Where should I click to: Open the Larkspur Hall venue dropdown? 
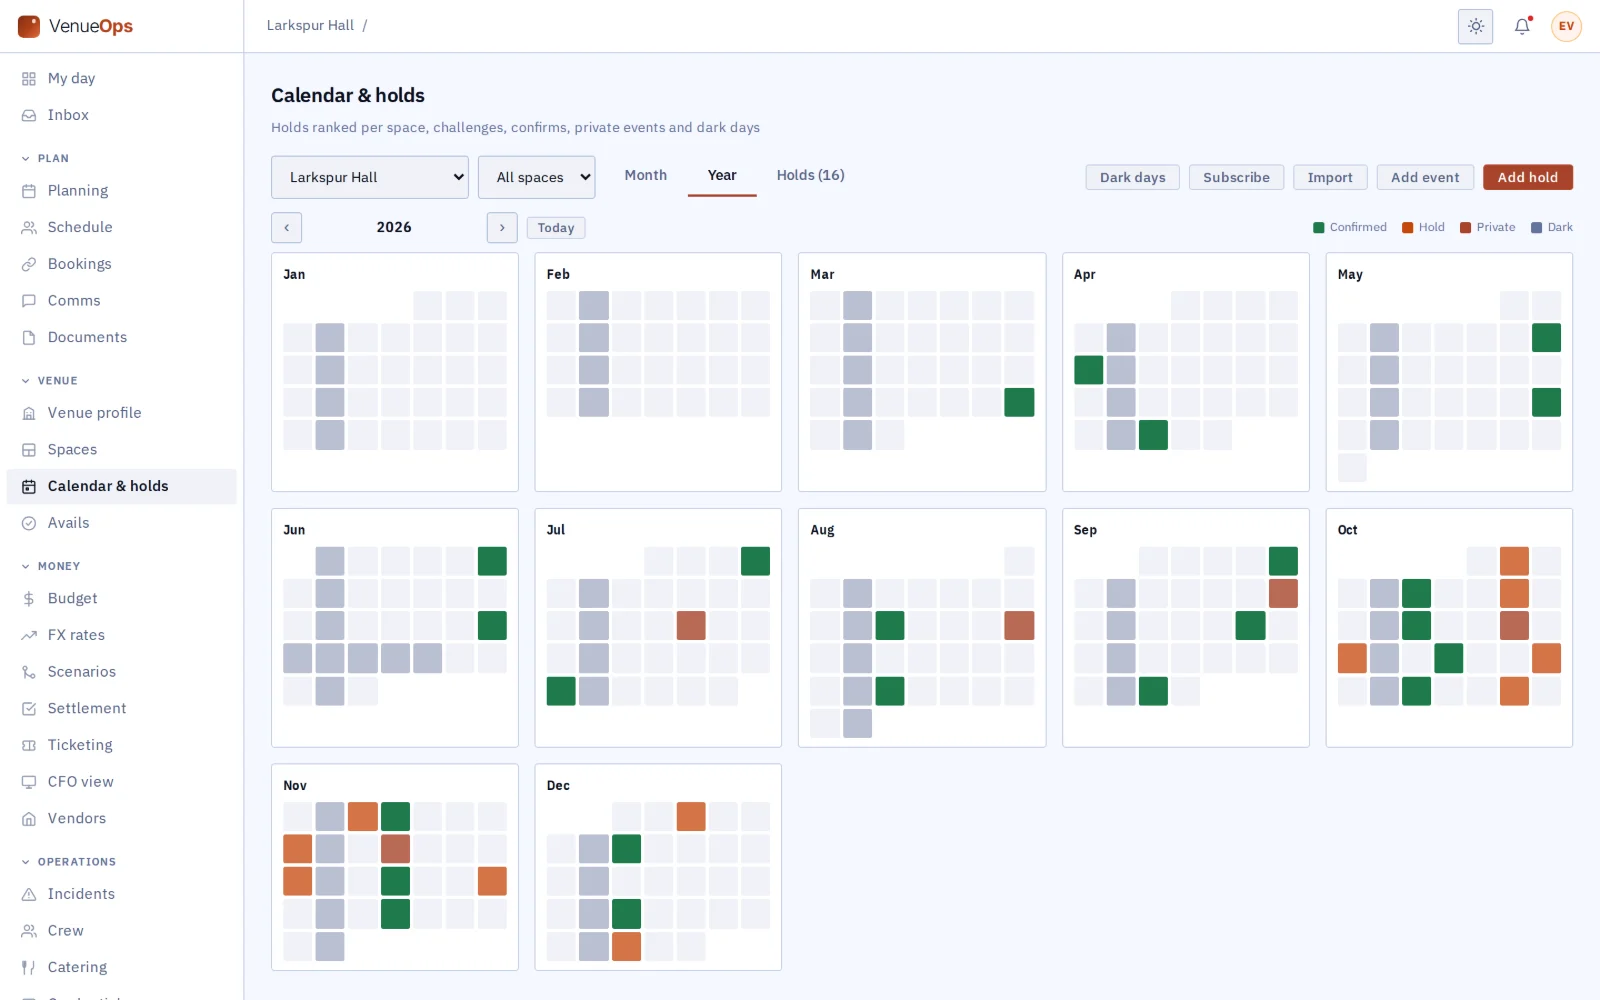pos(369,177)
